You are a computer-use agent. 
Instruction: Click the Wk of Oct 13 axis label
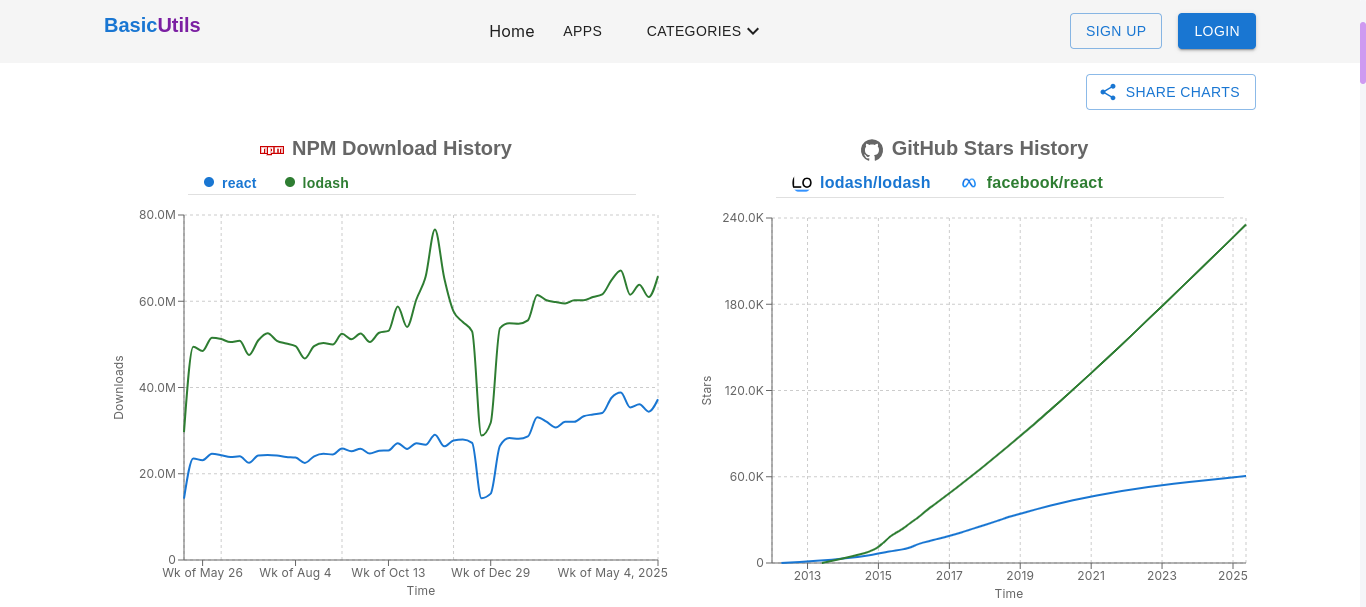click(388, 573)
